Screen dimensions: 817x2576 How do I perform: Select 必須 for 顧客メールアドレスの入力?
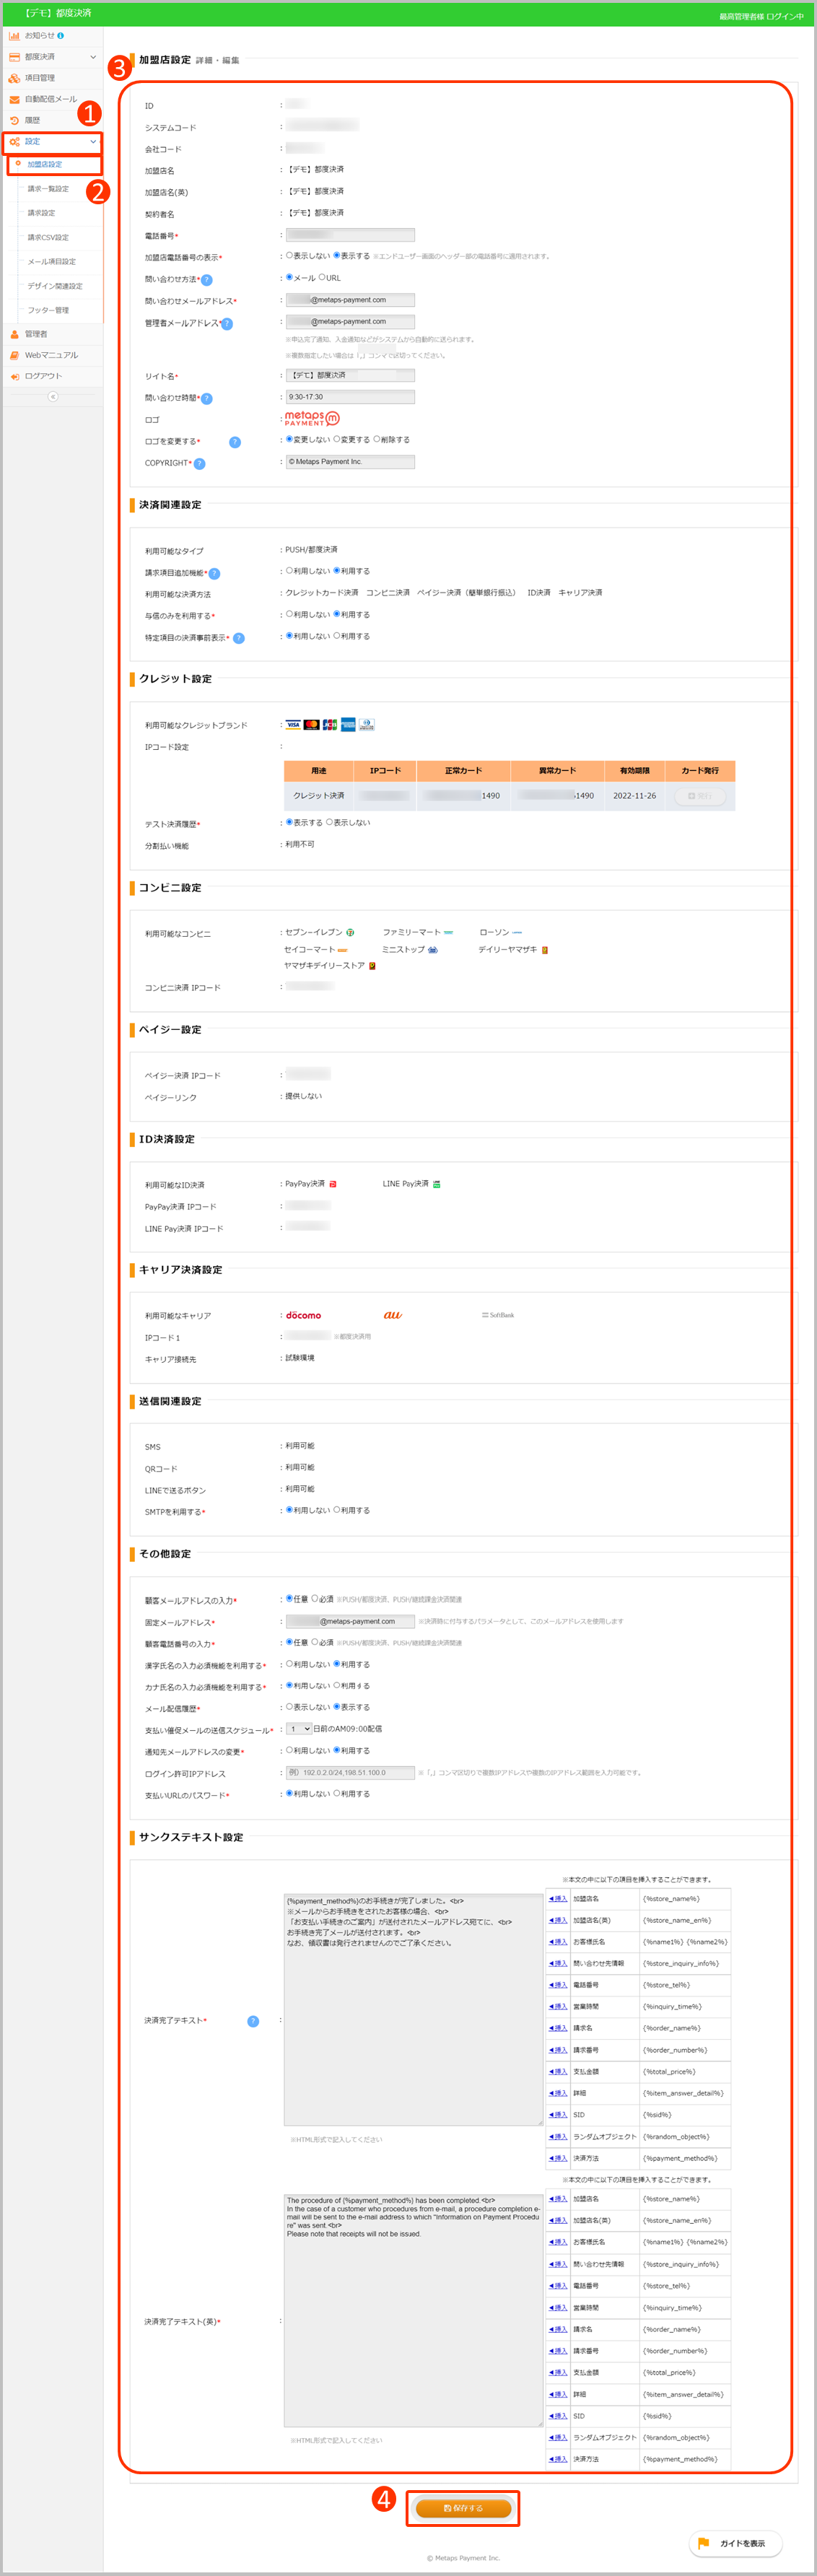[315, 1599]
